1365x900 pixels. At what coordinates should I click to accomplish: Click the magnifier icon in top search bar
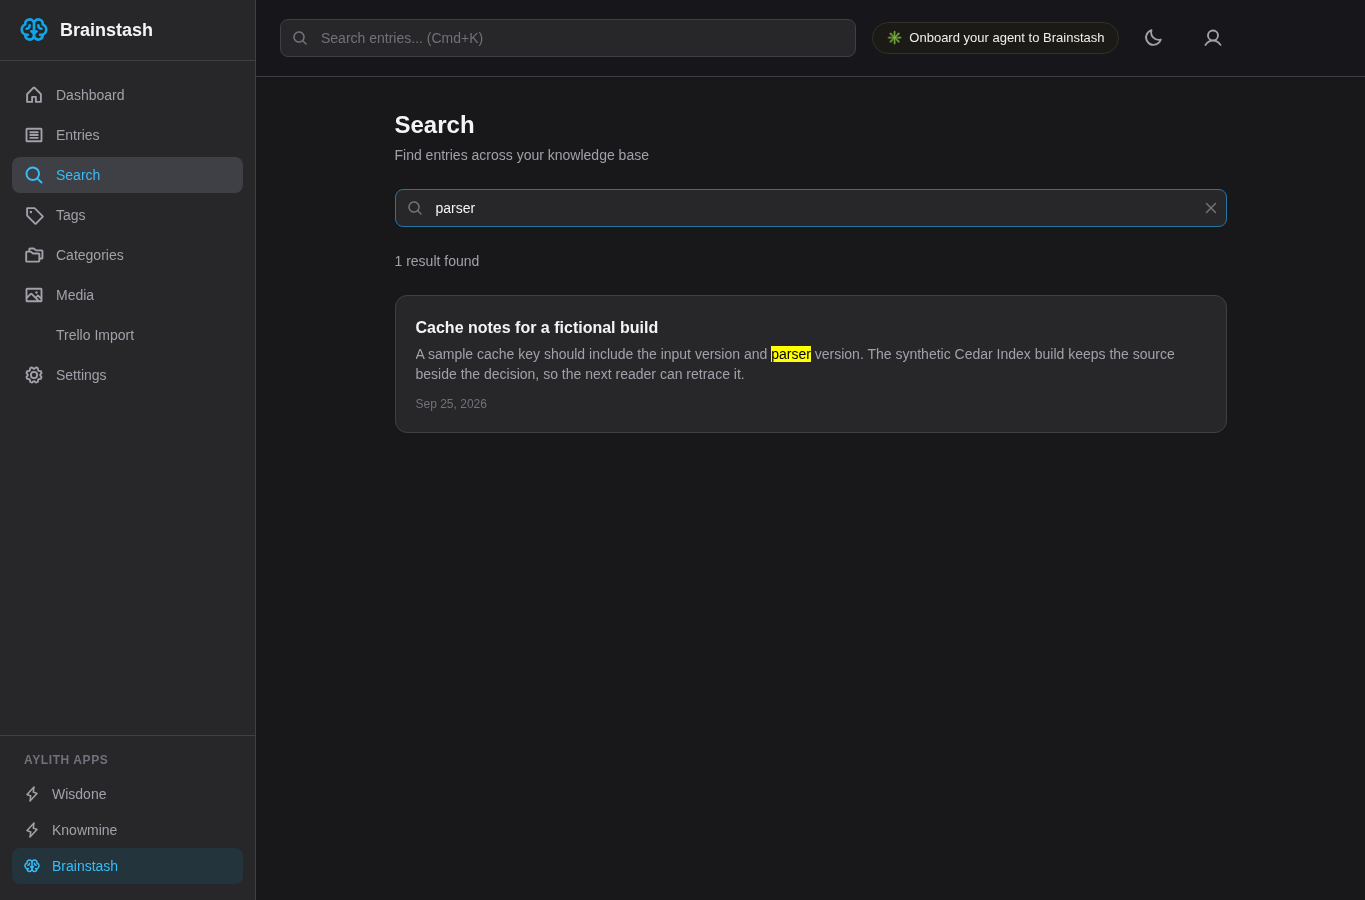point(300,38)
